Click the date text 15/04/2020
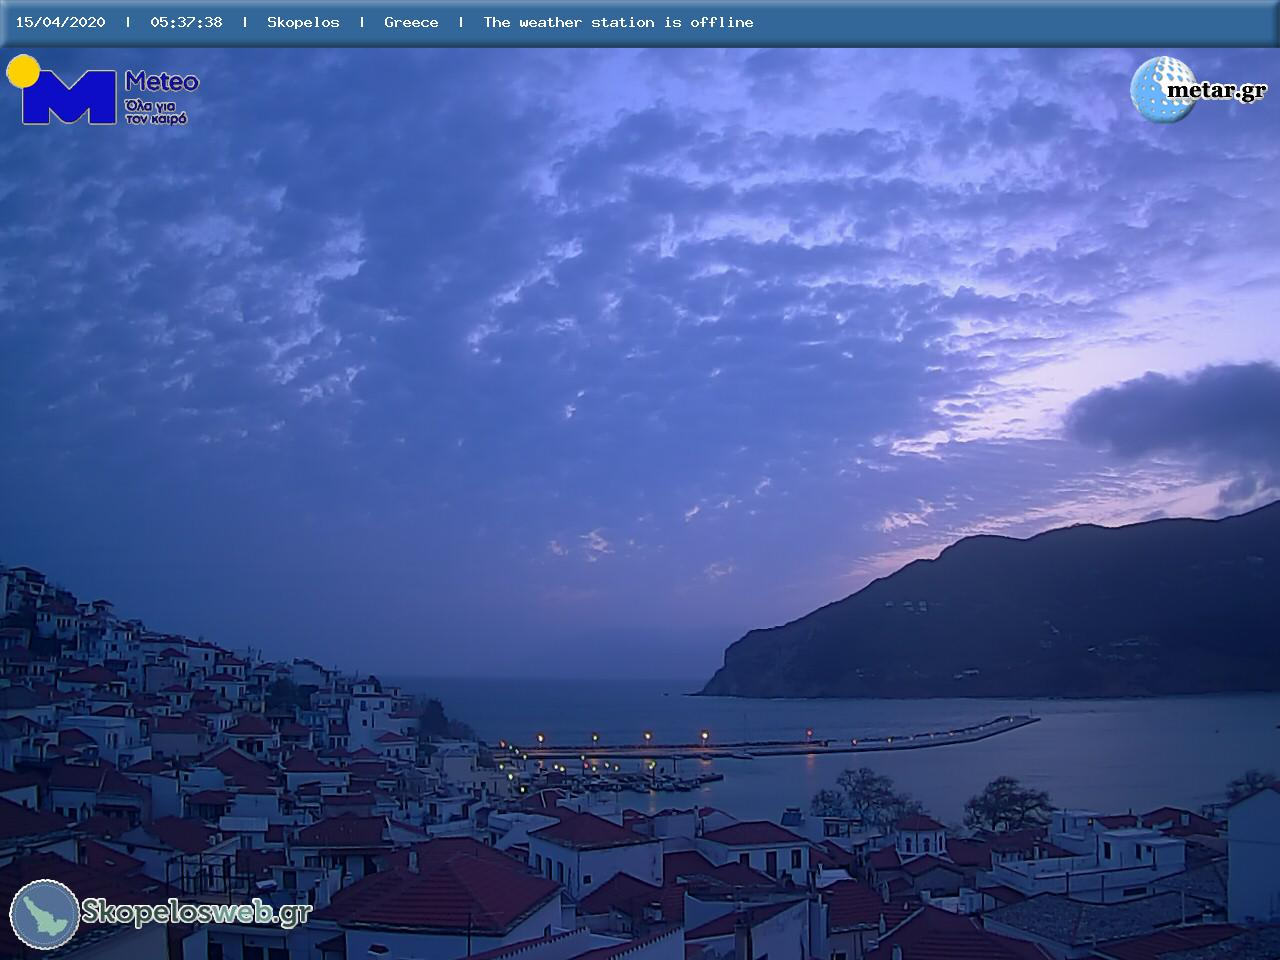Screen dimensions: 1280x960 pos(60,22)
